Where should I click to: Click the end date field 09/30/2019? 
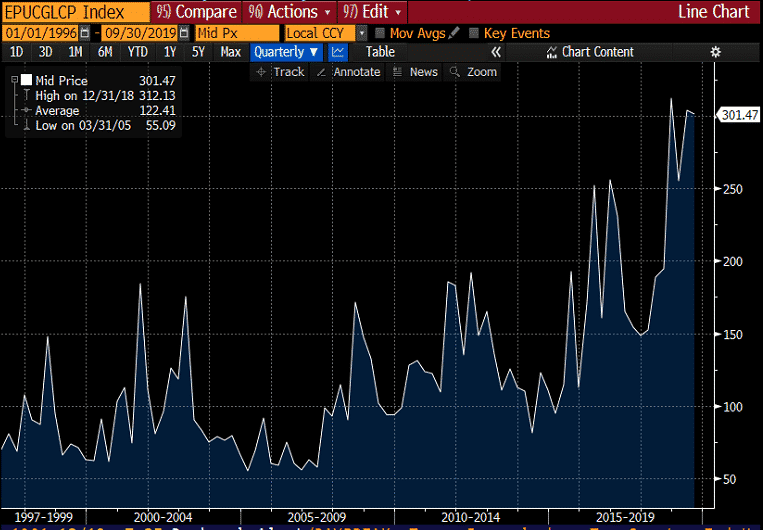(139, 33)
